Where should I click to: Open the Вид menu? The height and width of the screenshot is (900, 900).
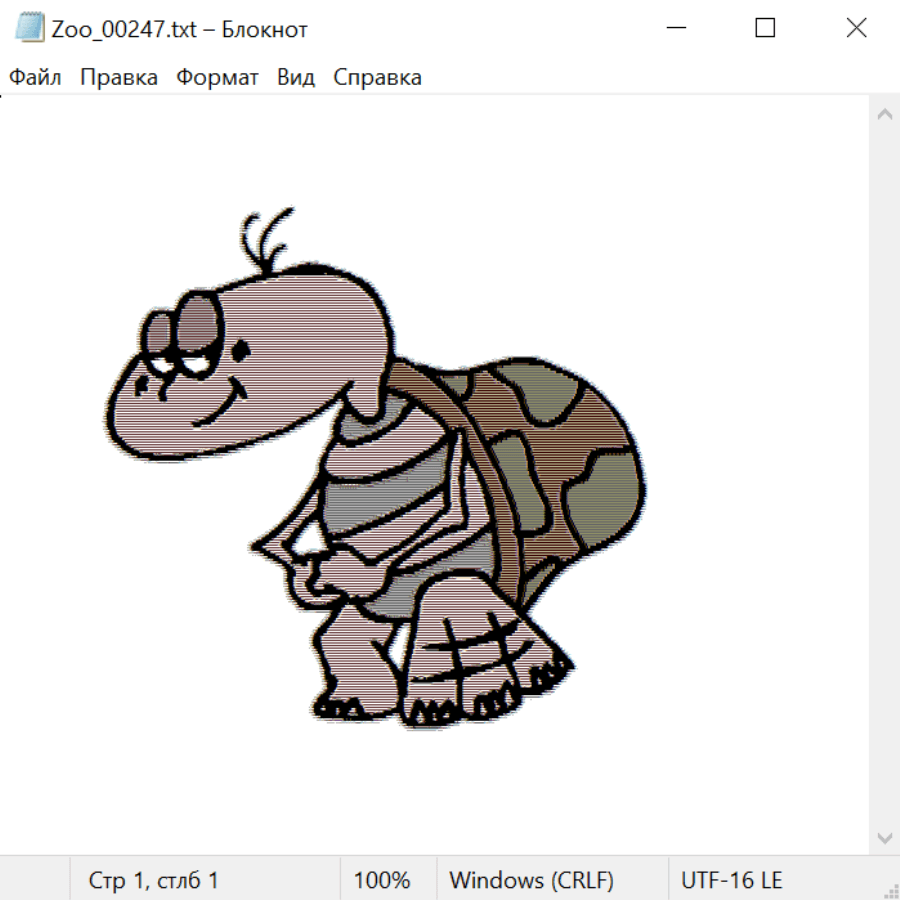pyautogui.click(x=295, y=78)
